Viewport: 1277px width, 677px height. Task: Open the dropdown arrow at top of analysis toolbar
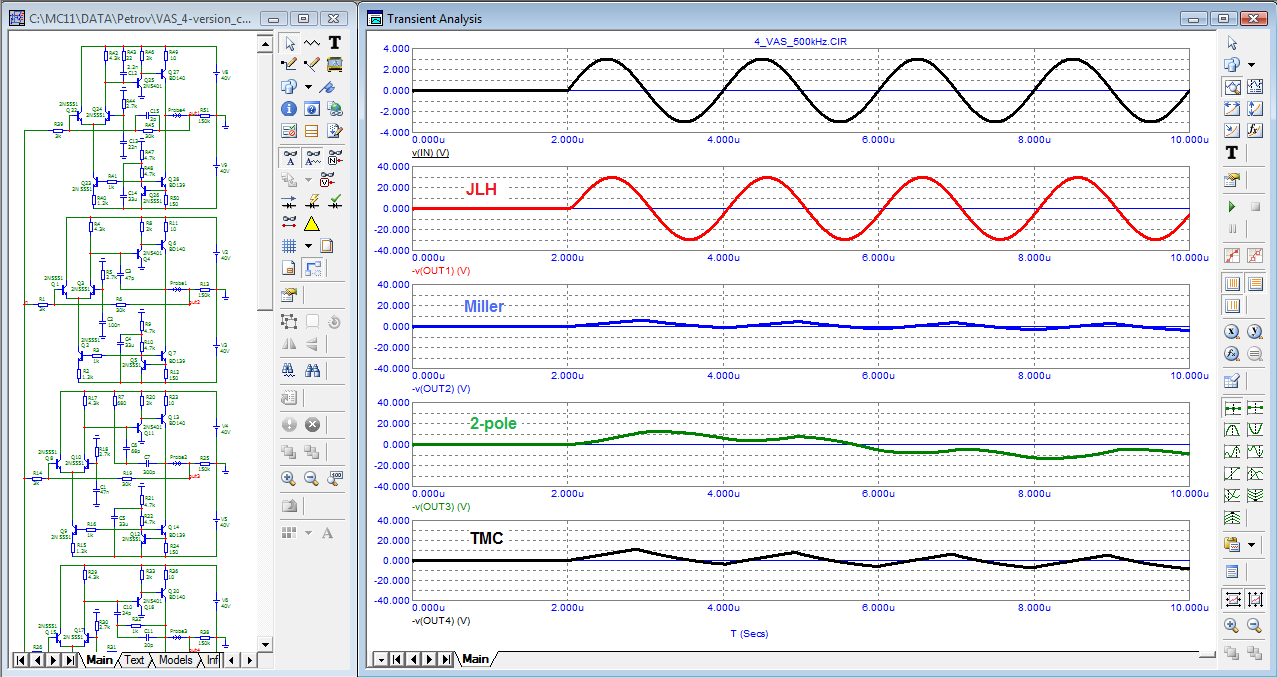(1251, 65)
